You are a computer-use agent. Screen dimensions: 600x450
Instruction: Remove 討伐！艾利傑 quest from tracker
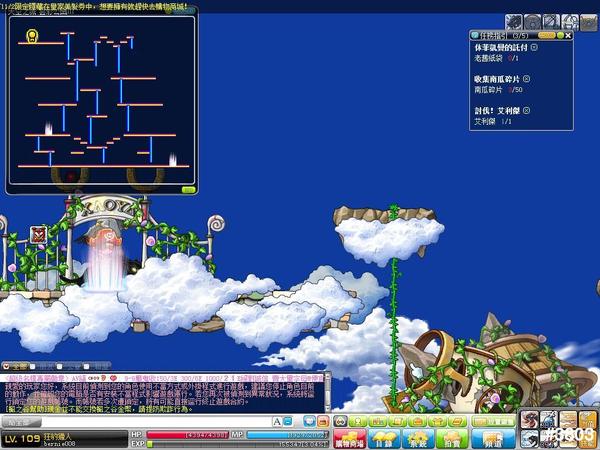coord(527,111)
